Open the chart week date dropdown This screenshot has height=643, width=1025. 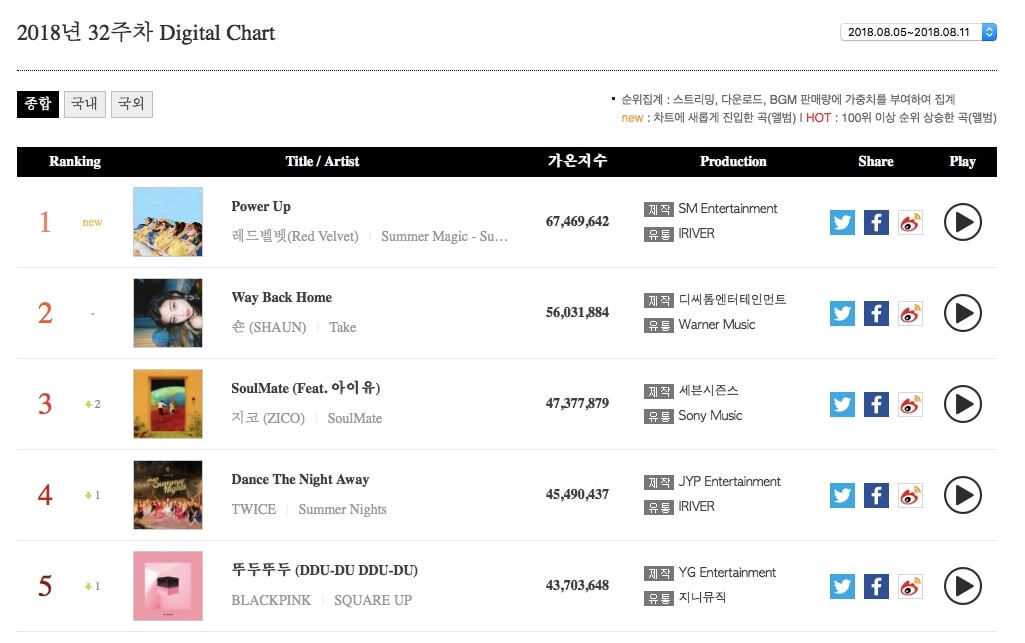pos(918,32)
